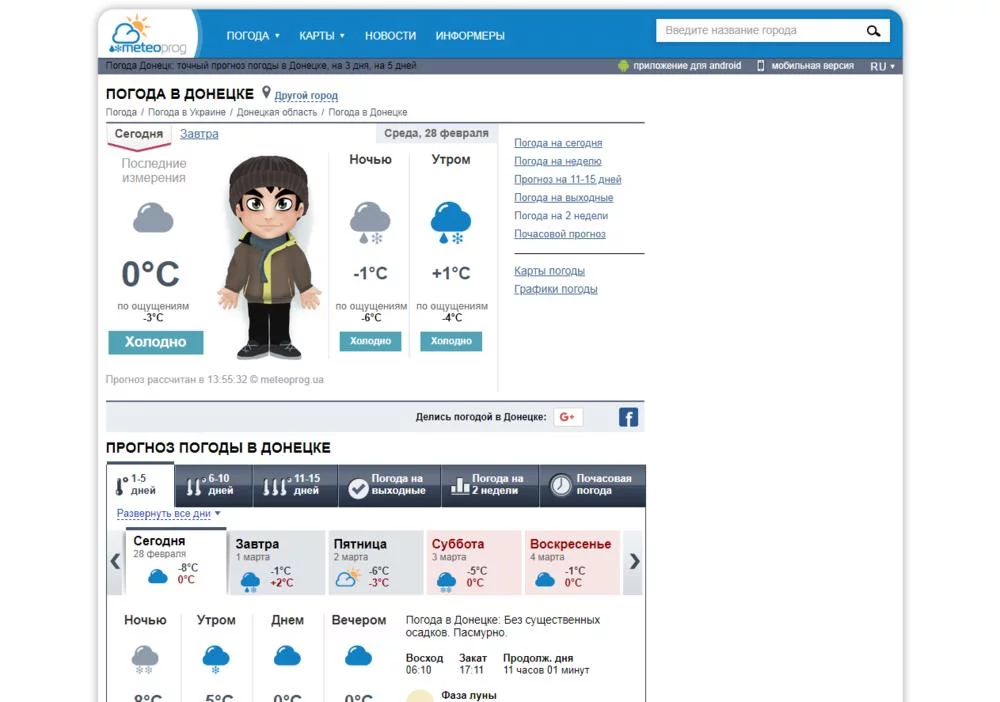This screenshot has width=1000, height=702.
Task: Click Saturday's snow cloud icon
Action: [x=446, y=581]
